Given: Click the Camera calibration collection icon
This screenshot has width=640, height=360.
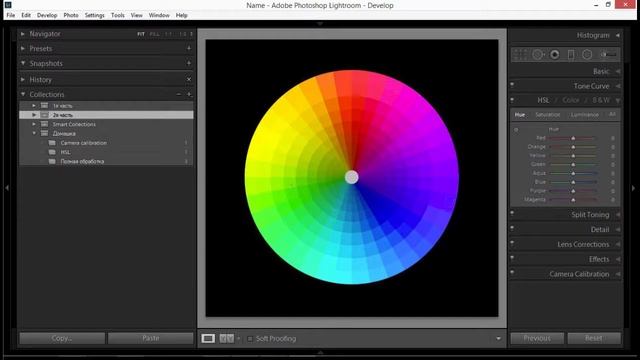Looking at the screenshot, I should tap(52, 143).
